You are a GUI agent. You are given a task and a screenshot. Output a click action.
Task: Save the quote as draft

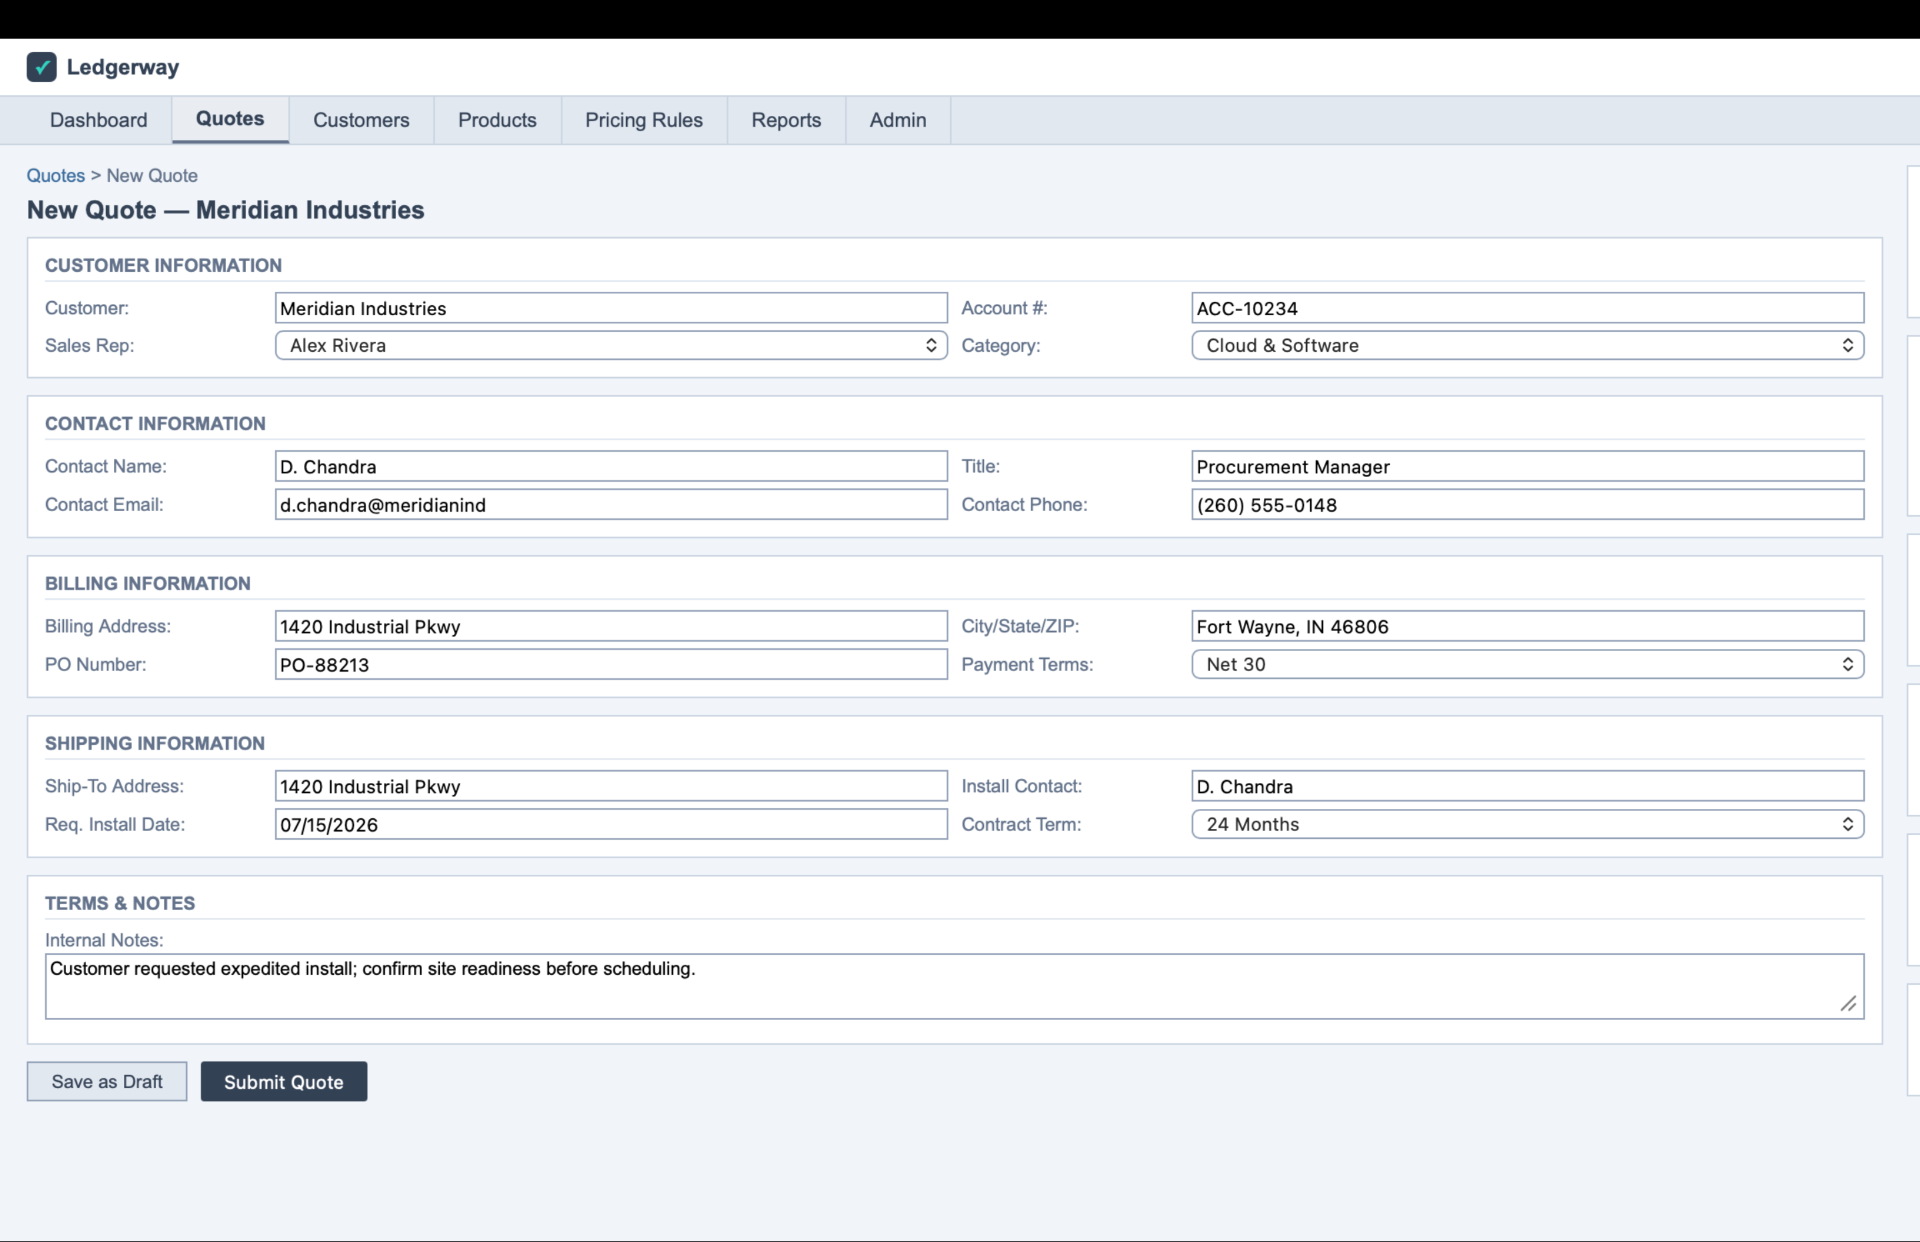point(107,1082)
